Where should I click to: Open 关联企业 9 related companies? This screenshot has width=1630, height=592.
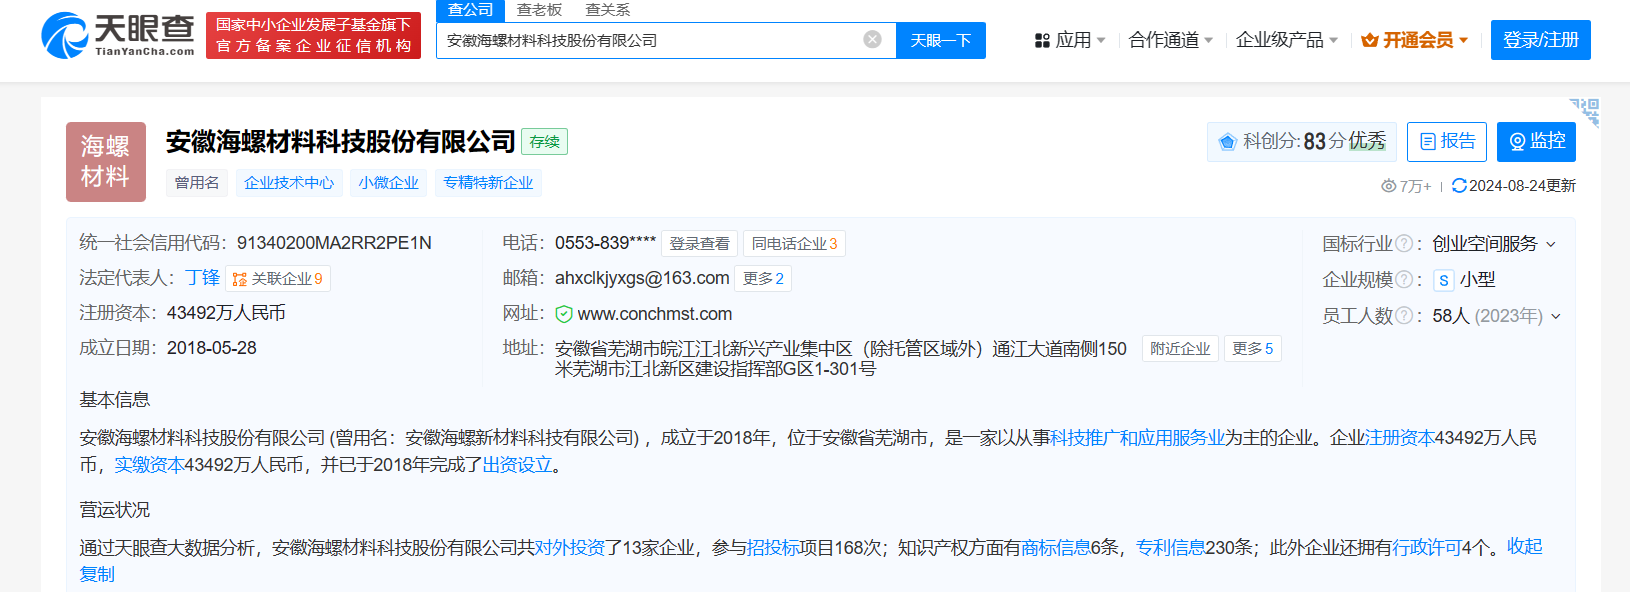278,279
